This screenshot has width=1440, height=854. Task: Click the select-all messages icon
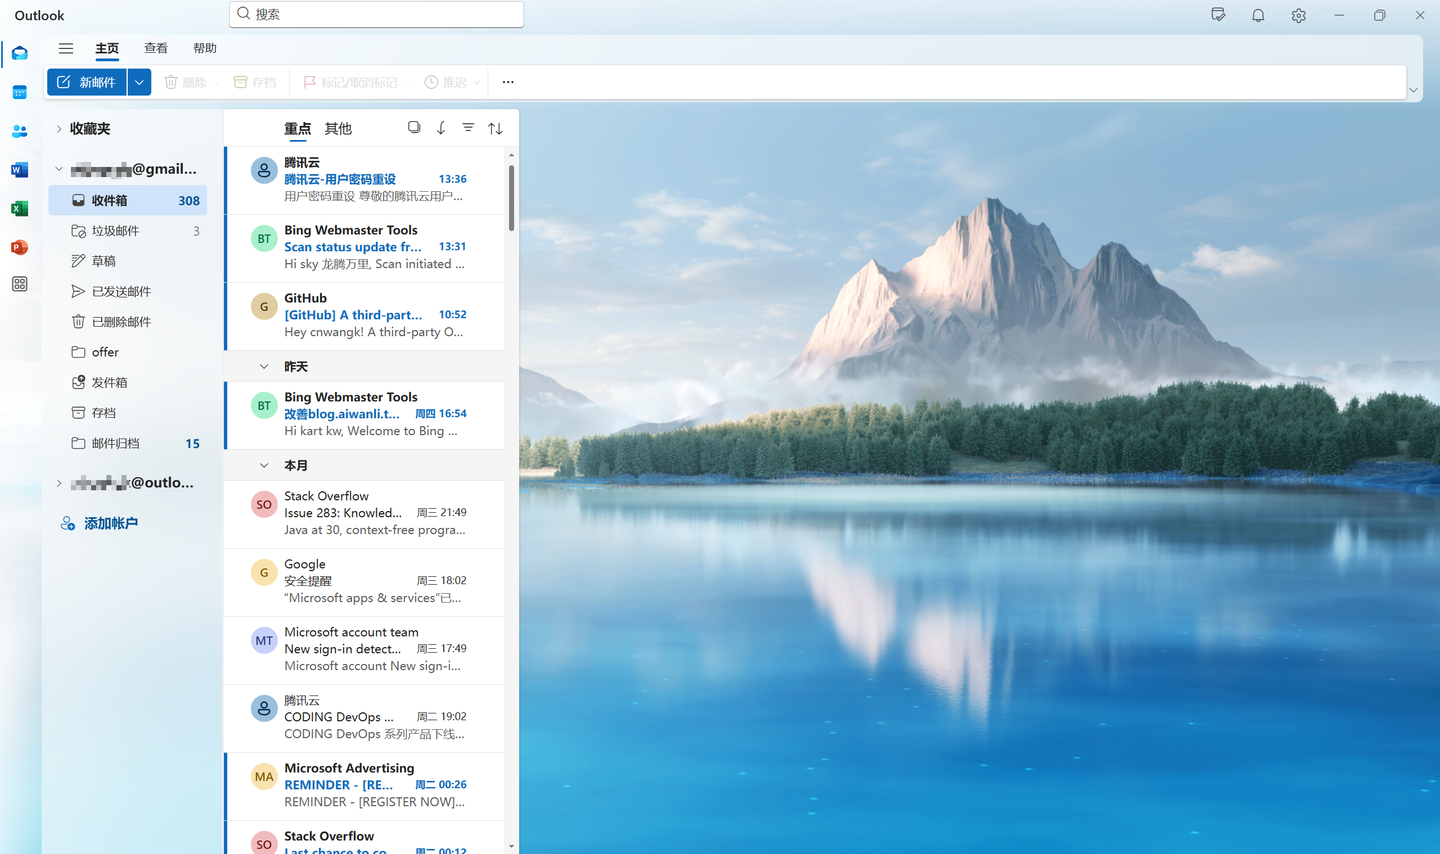414,128
